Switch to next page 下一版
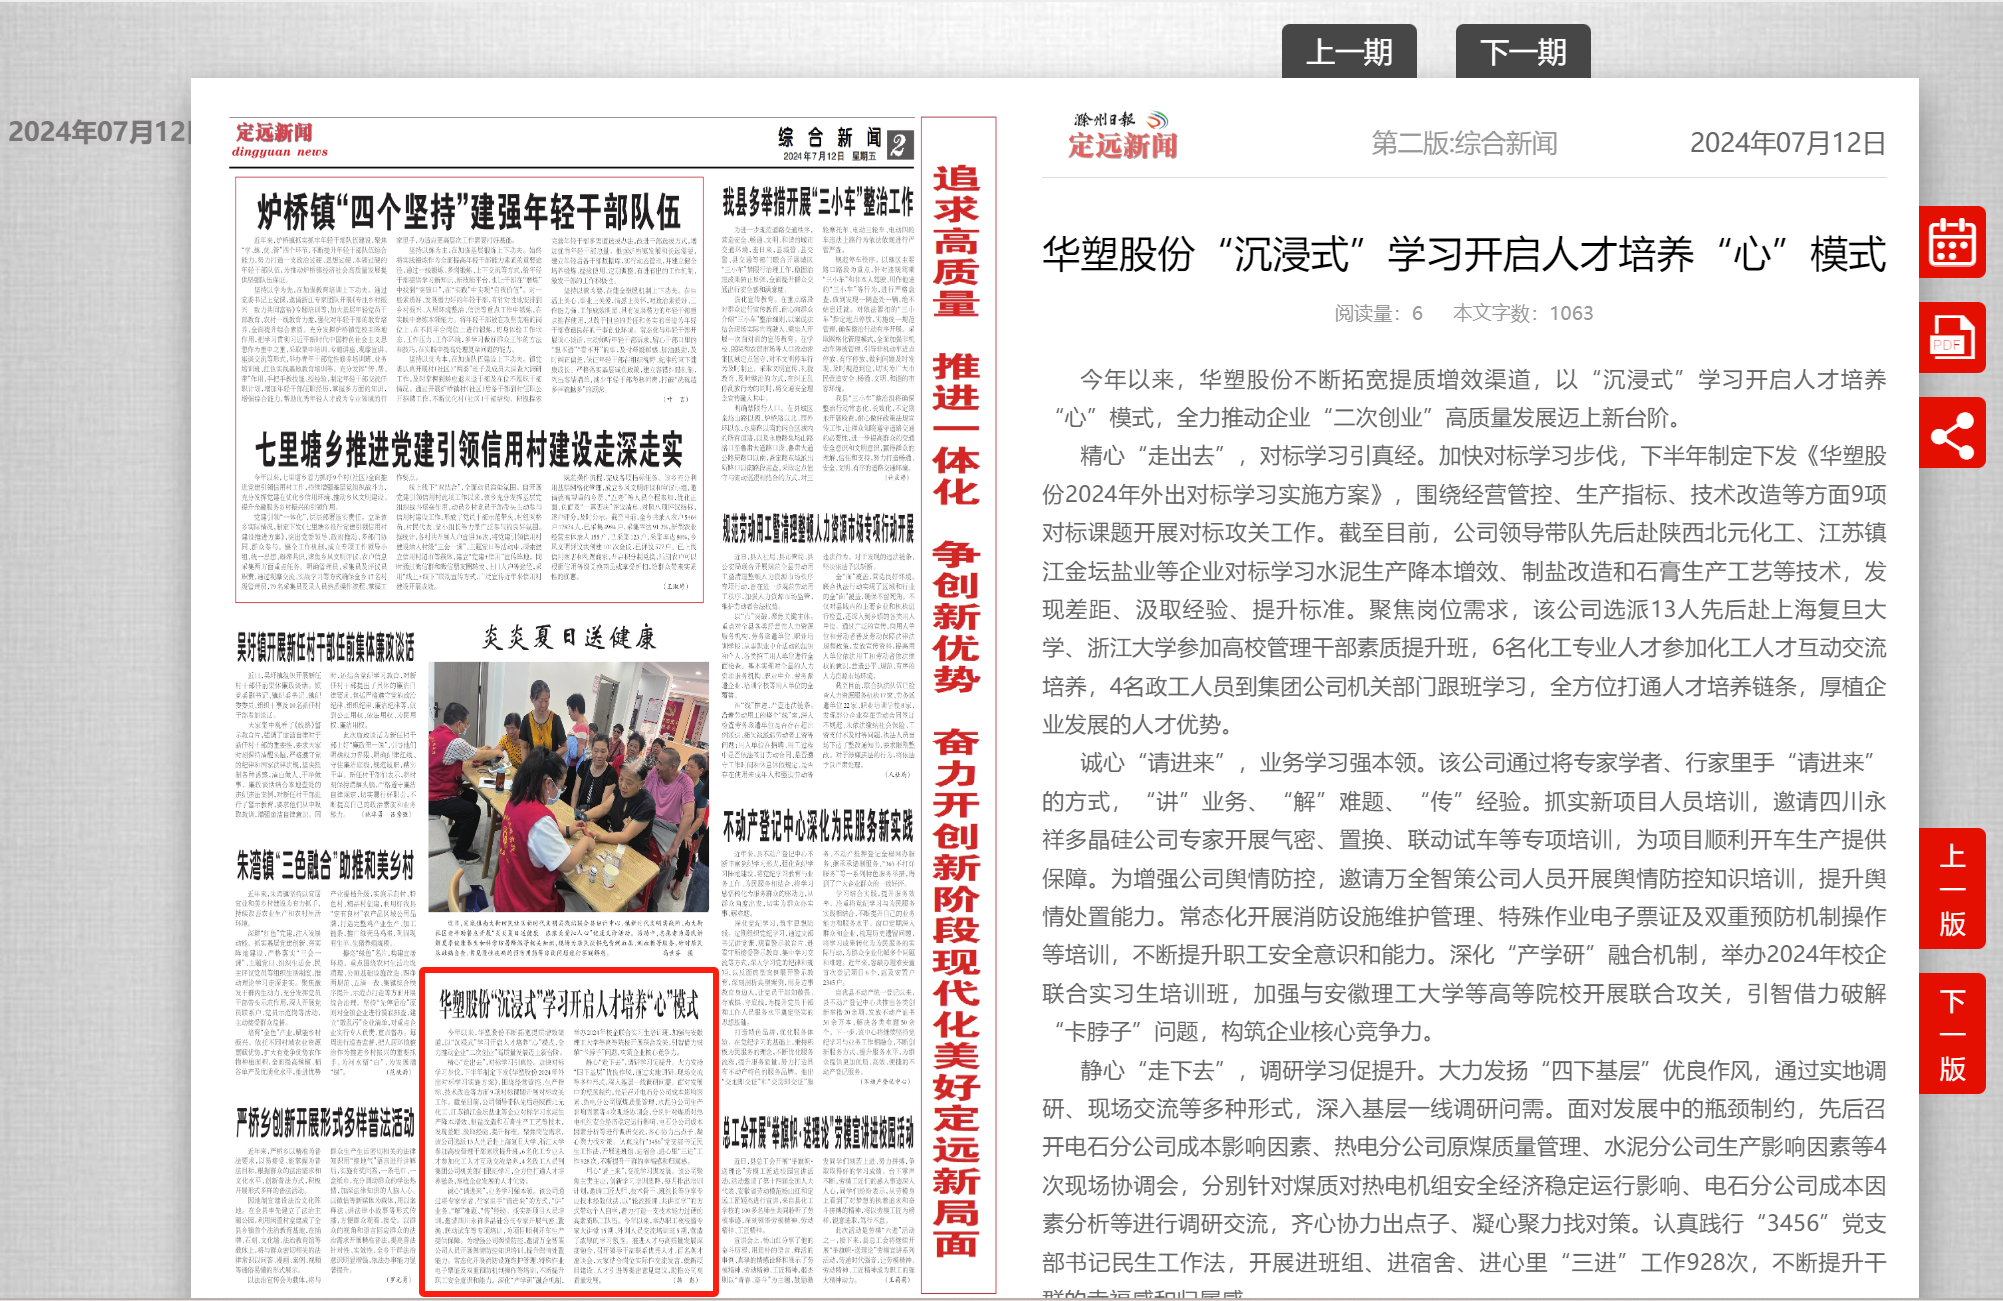Image resolution: width=2003 pixels, height=1301 pixels. (1951, 1035)
